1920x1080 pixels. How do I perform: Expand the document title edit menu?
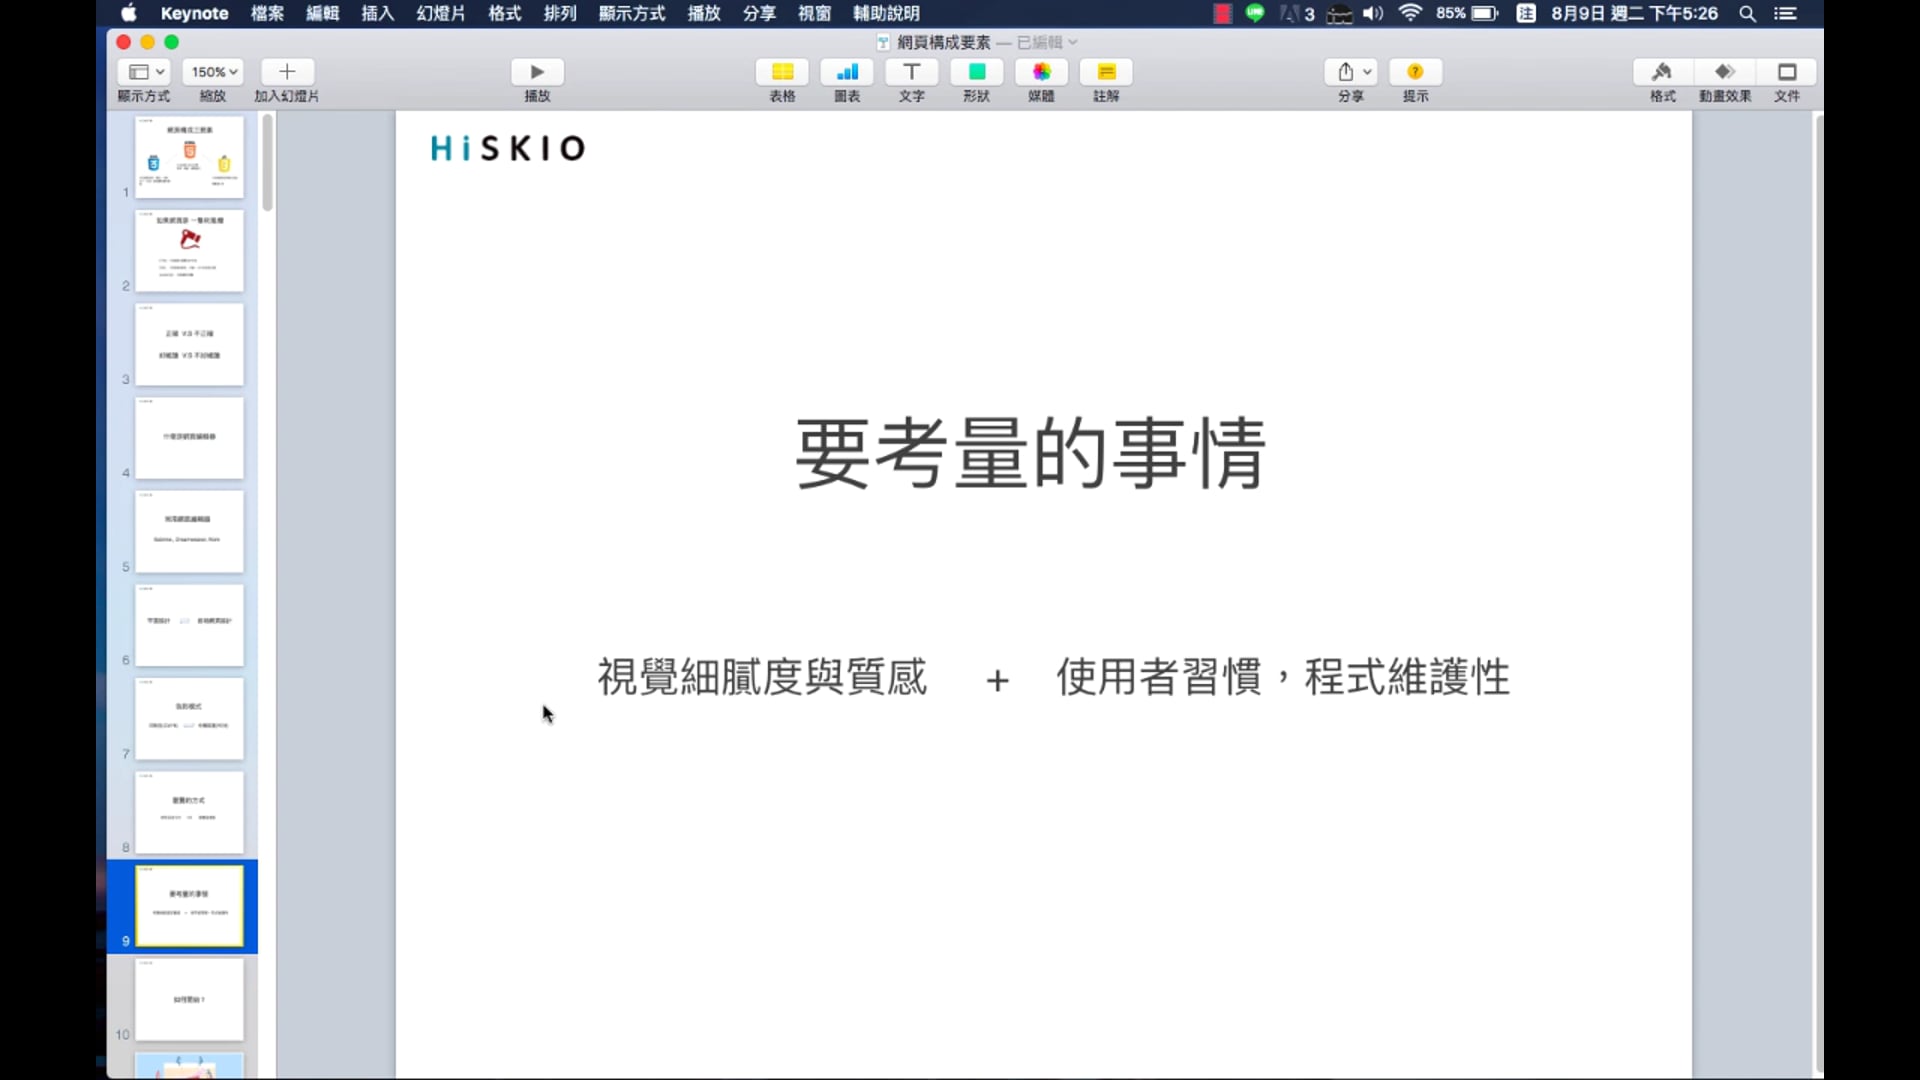(1071, 42)
